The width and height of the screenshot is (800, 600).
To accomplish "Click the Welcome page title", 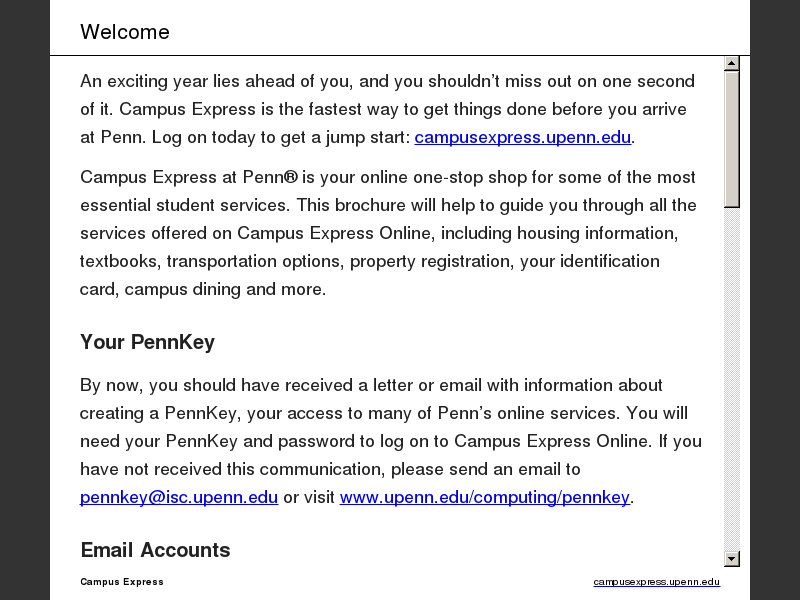I will tap(125, 32).
